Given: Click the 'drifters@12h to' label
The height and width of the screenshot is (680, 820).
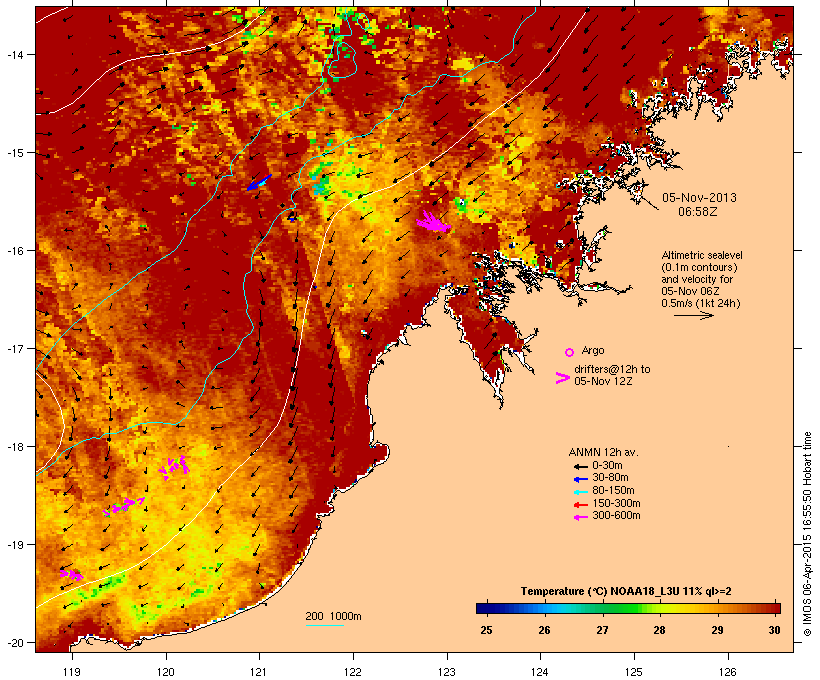Looking at the screenshot, I should [612, 369].
